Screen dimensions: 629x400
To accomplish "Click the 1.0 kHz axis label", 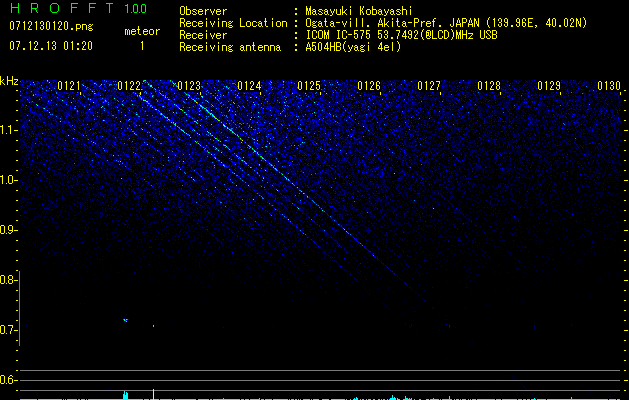I will click(x=8, y=180).
